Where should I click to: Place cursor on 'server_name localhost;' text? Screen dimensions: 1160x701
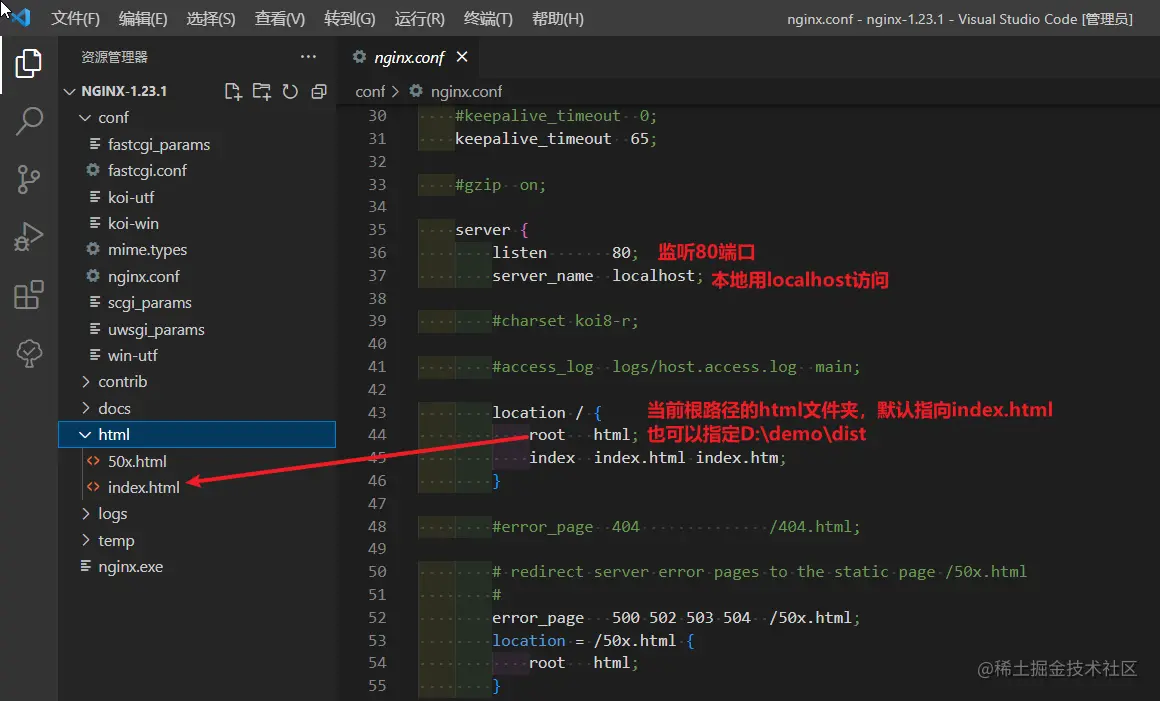pos(598,276)
